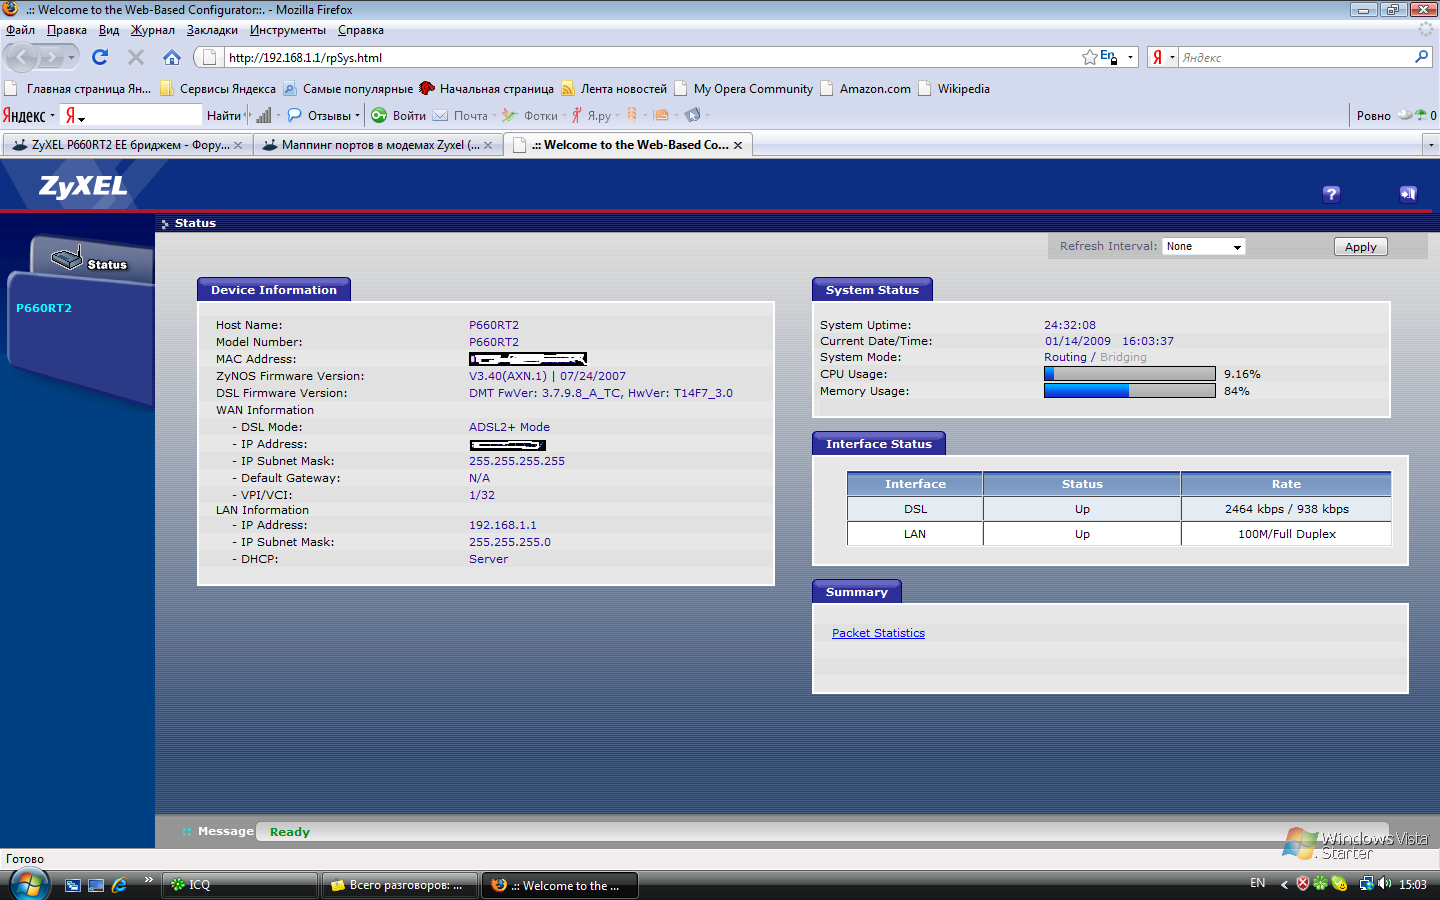Show hidden tray icons arrow

point(1284,884)
